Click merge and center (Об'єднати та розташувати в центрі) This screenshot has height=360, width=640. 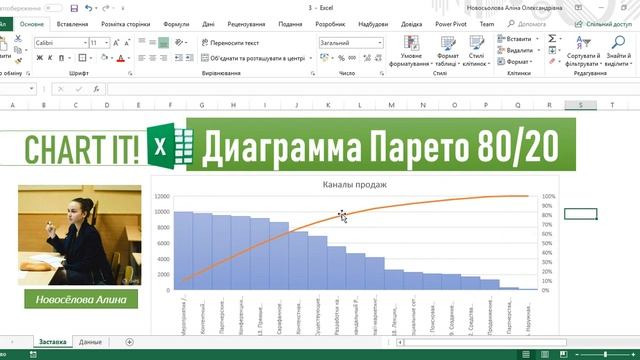pyautogui.click(x=253, y=58)
